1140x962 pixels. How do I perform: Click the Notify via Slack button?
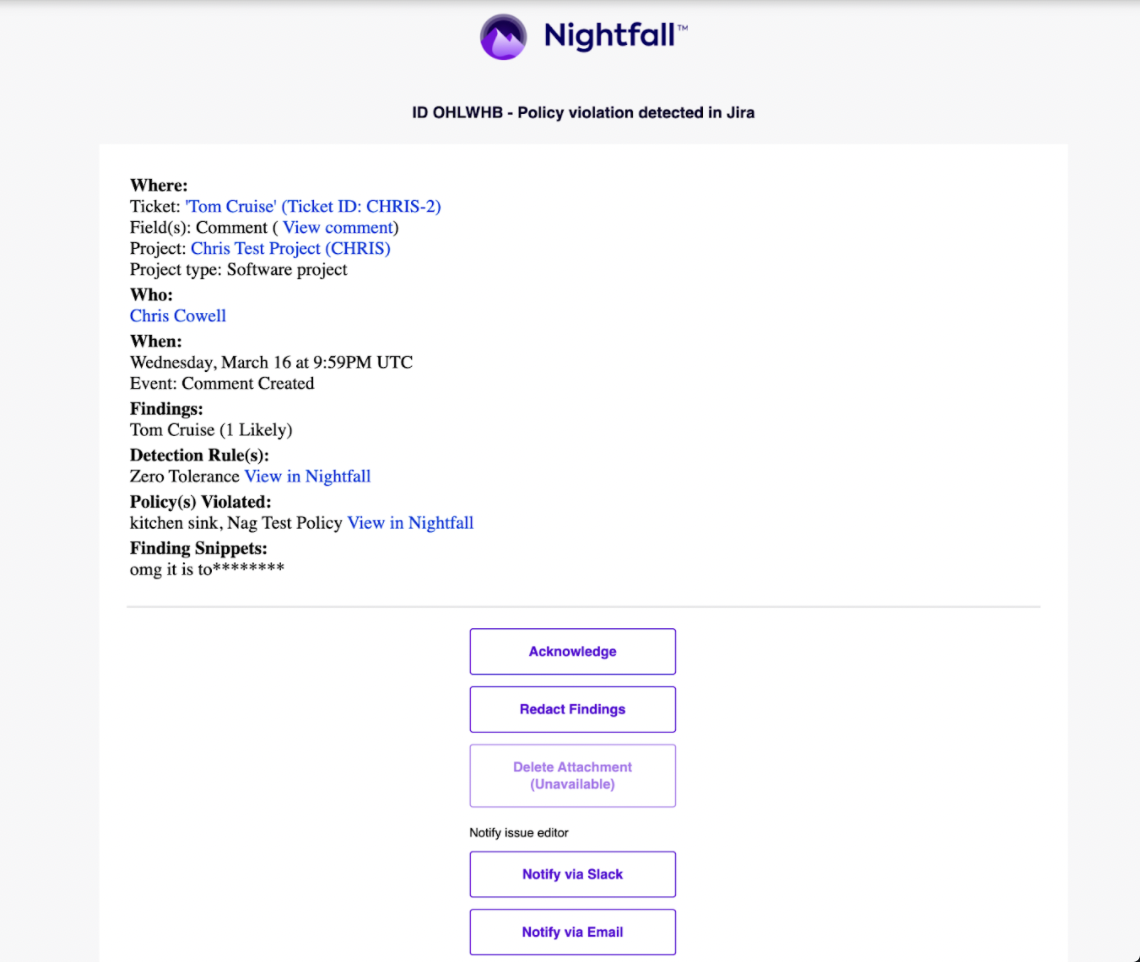point(573,875)
